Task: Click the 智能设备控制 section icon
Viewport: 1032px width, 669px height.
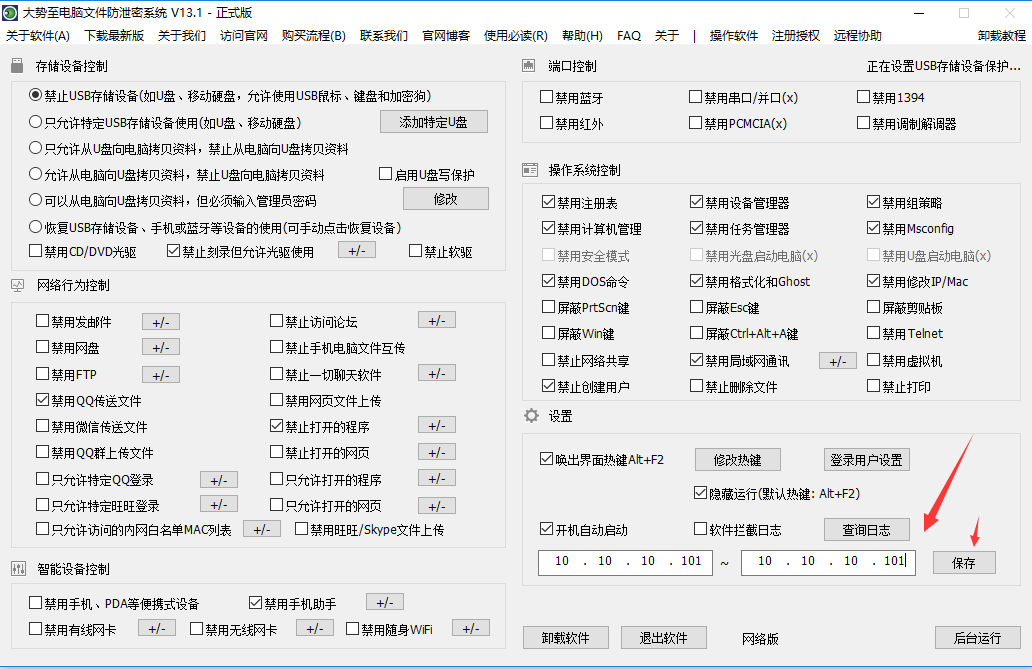Action: tap(18, 568)
